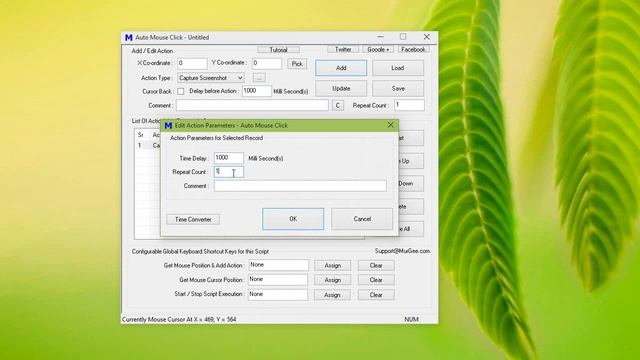Screen dimensions: 640x360
Task: Click OK in Edit Action Parameters dialog
Action: (293, 219)
